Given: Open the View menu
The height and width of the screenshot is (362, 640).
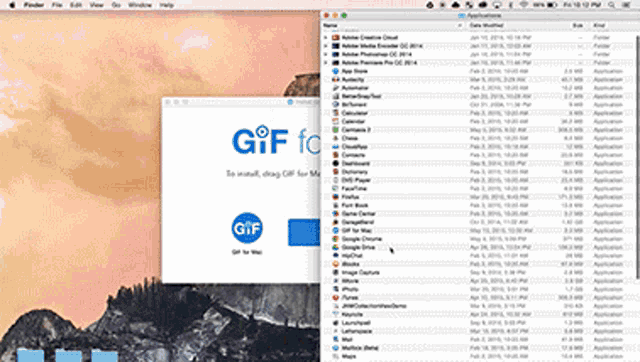Looking at the screenshot, I should 97,5.
